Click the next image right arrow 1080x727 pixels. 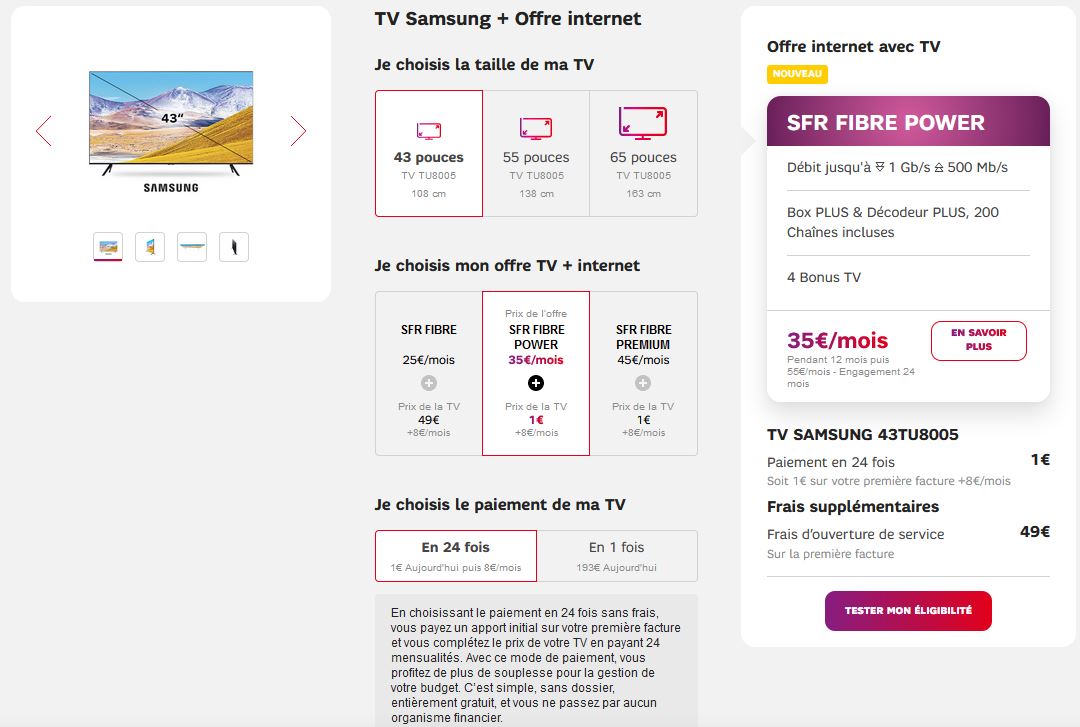298,131
